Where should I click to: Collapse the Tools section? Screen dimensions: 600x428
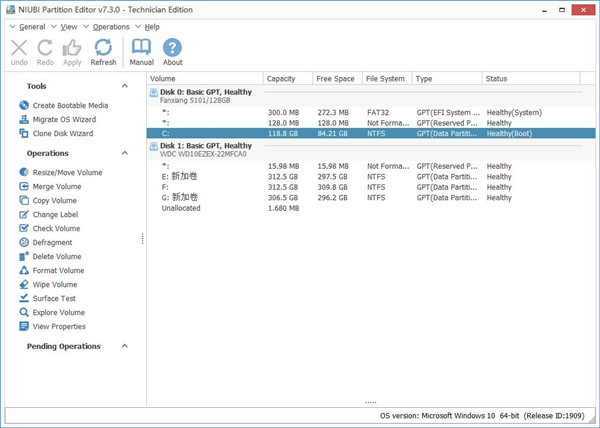125,87
